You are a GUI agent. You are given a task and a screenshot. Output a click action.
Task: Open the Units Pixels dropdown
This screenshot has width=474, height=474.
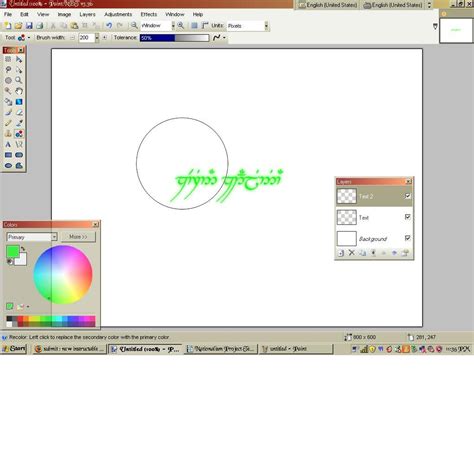click(266, 26)
